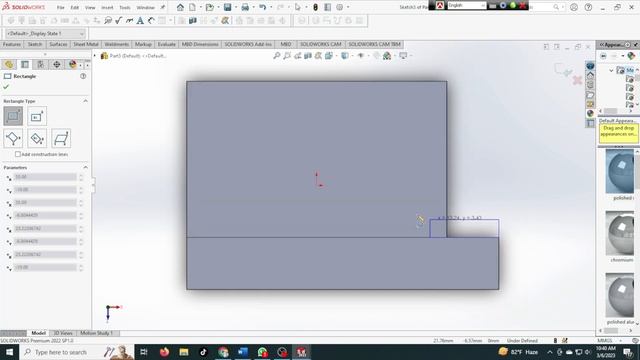Open the 3D Views tab at the bottom
The height and width of the screenshot is (360, 640).
pyautogui.click(x=63, y=333)
